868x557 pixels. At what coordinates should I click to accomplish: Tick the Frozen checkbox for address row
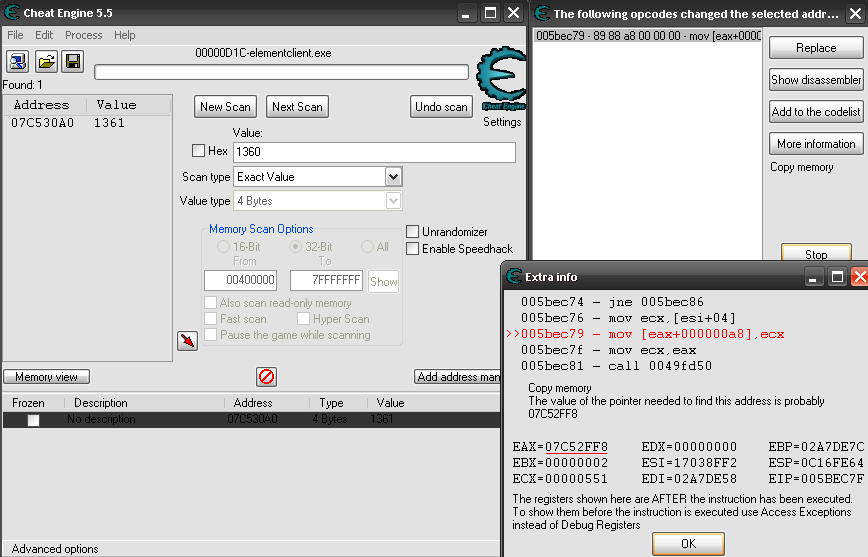click(x=34, y=420)
